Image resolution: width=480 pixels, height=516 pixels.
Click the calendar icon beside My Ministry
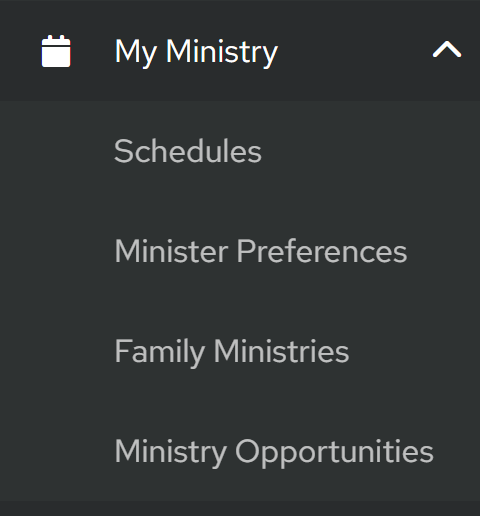click(x=56, y=51)
